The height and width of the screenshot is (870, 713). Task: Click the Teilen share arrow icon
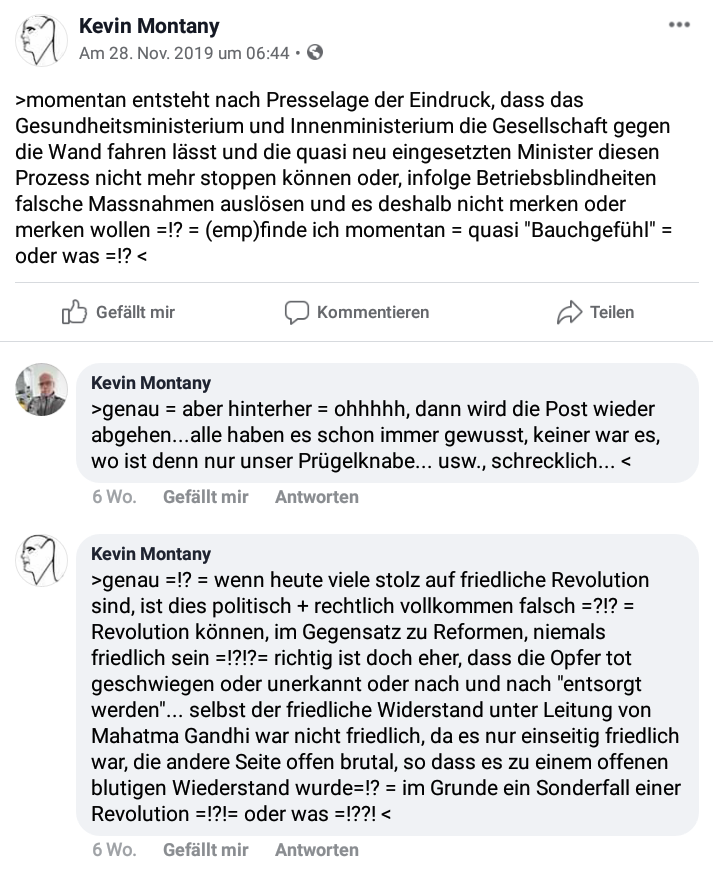pos(569,312)
